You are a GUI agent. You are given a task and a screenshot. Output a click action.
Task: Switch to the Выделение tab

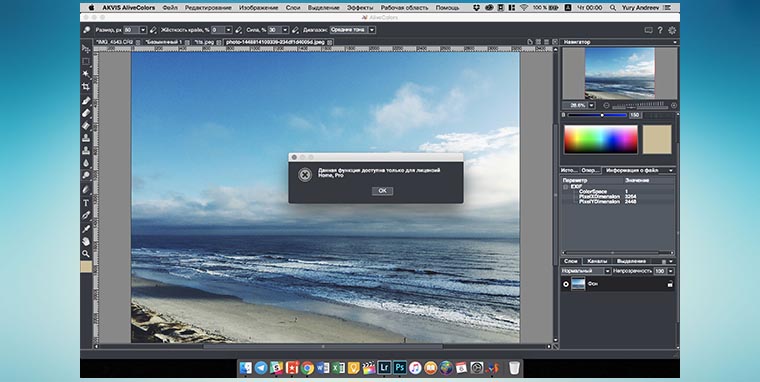(x=631, y=261)
